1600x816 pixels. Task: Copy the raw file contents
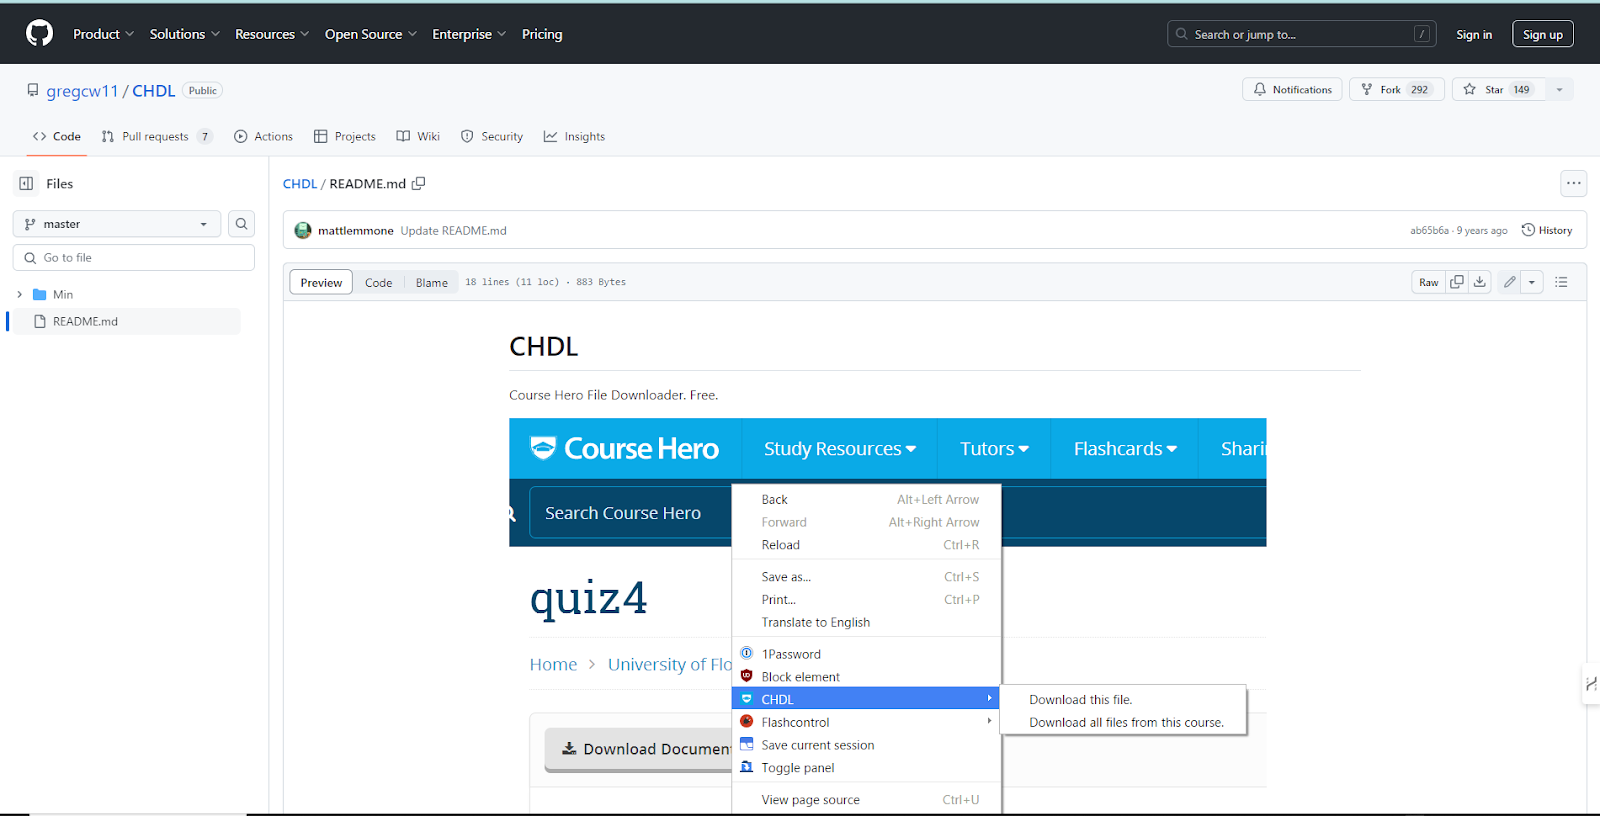click(x=1457, y=282)
